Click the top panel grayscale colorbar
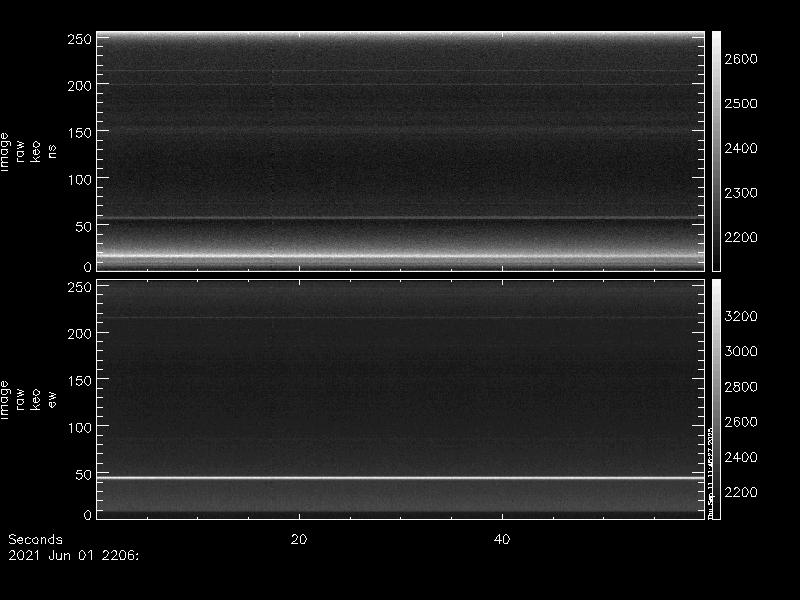Image resolution: width=800 pixels, height=600 pixels. [x=716, y=150]
